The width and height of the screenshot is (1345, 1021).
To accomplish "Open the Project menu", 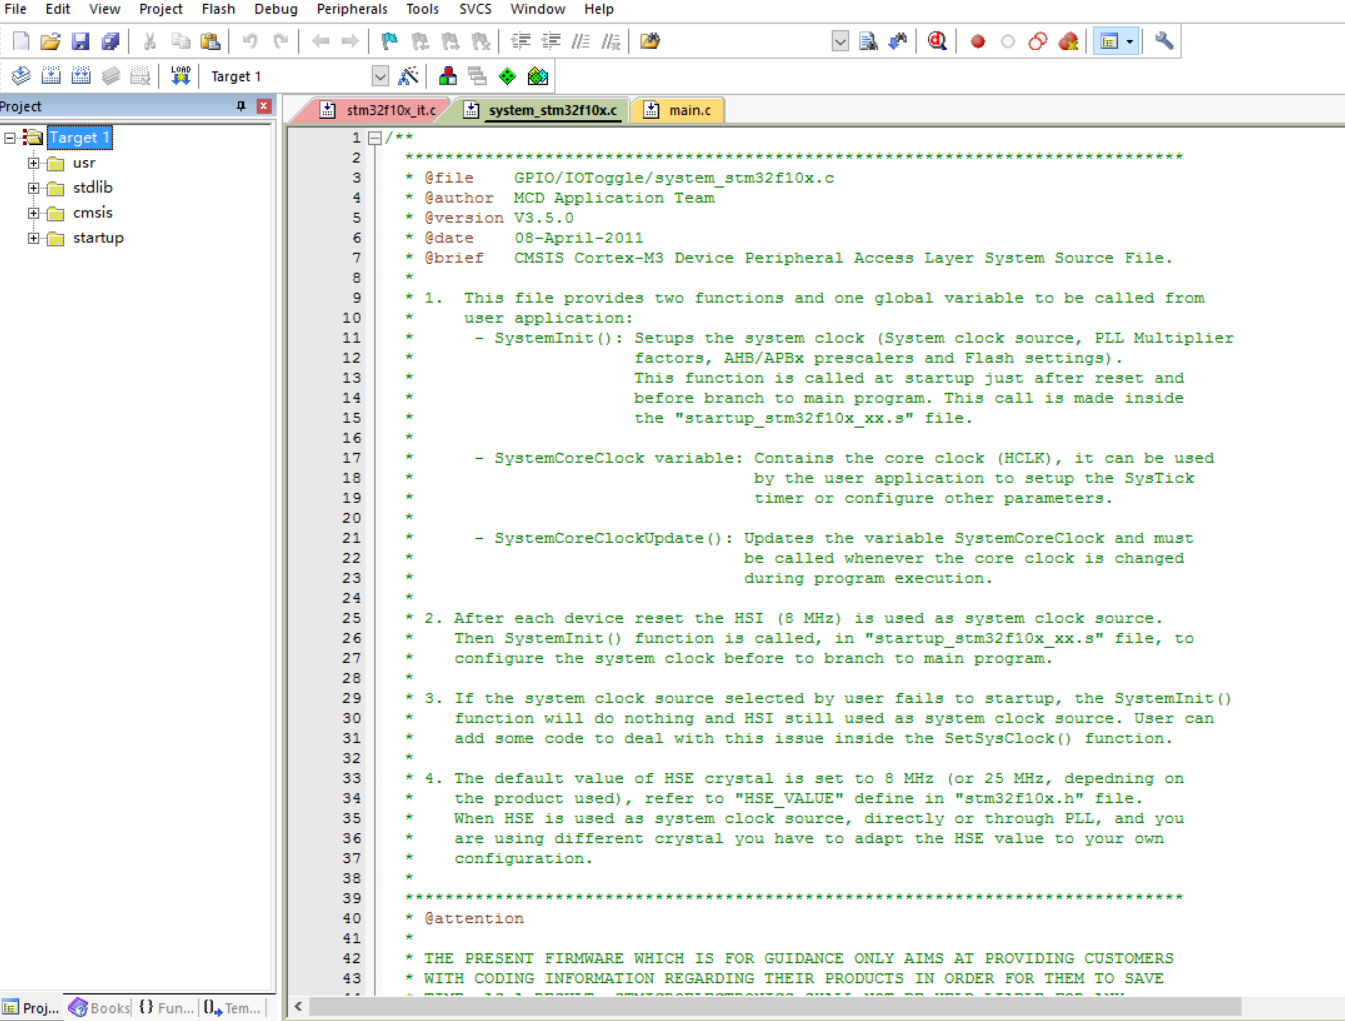I will (160, 9).
